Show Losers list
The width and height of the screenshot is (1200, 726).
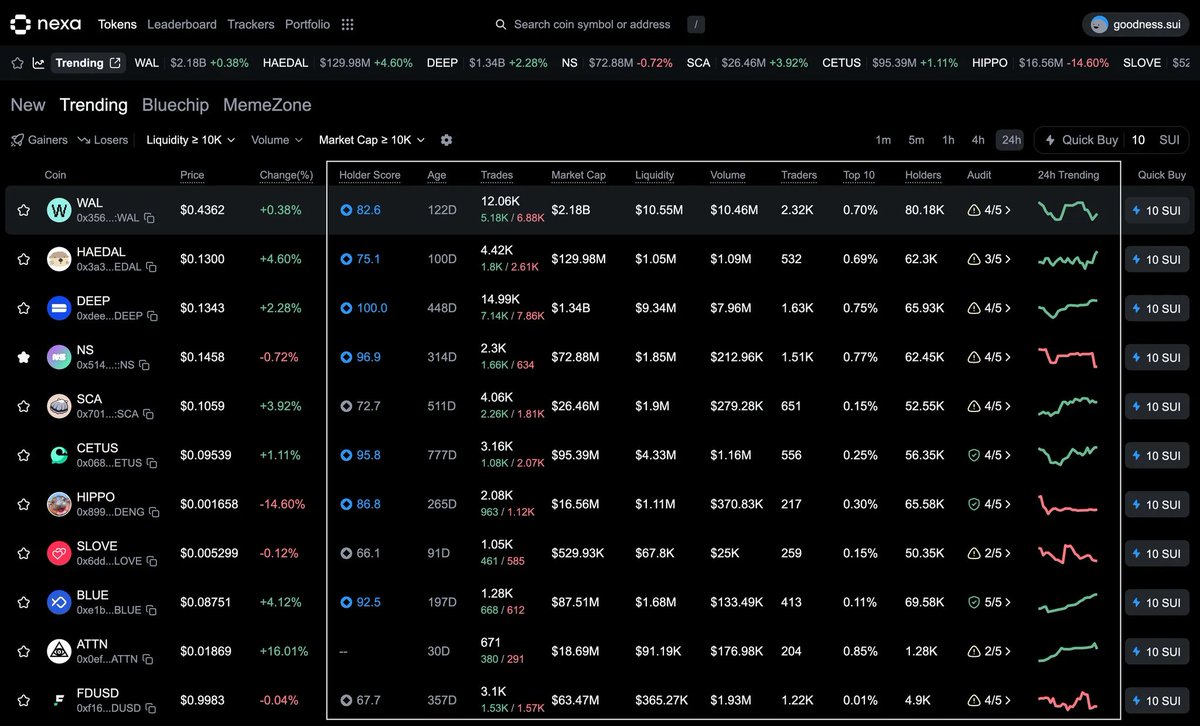pos(103,140)
